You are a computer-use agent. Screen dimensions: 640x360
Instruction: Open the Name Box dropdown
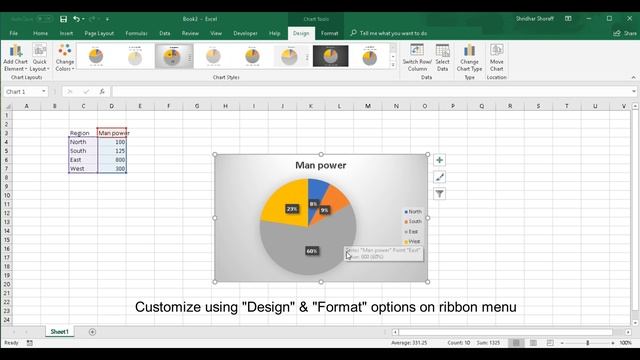43,91
